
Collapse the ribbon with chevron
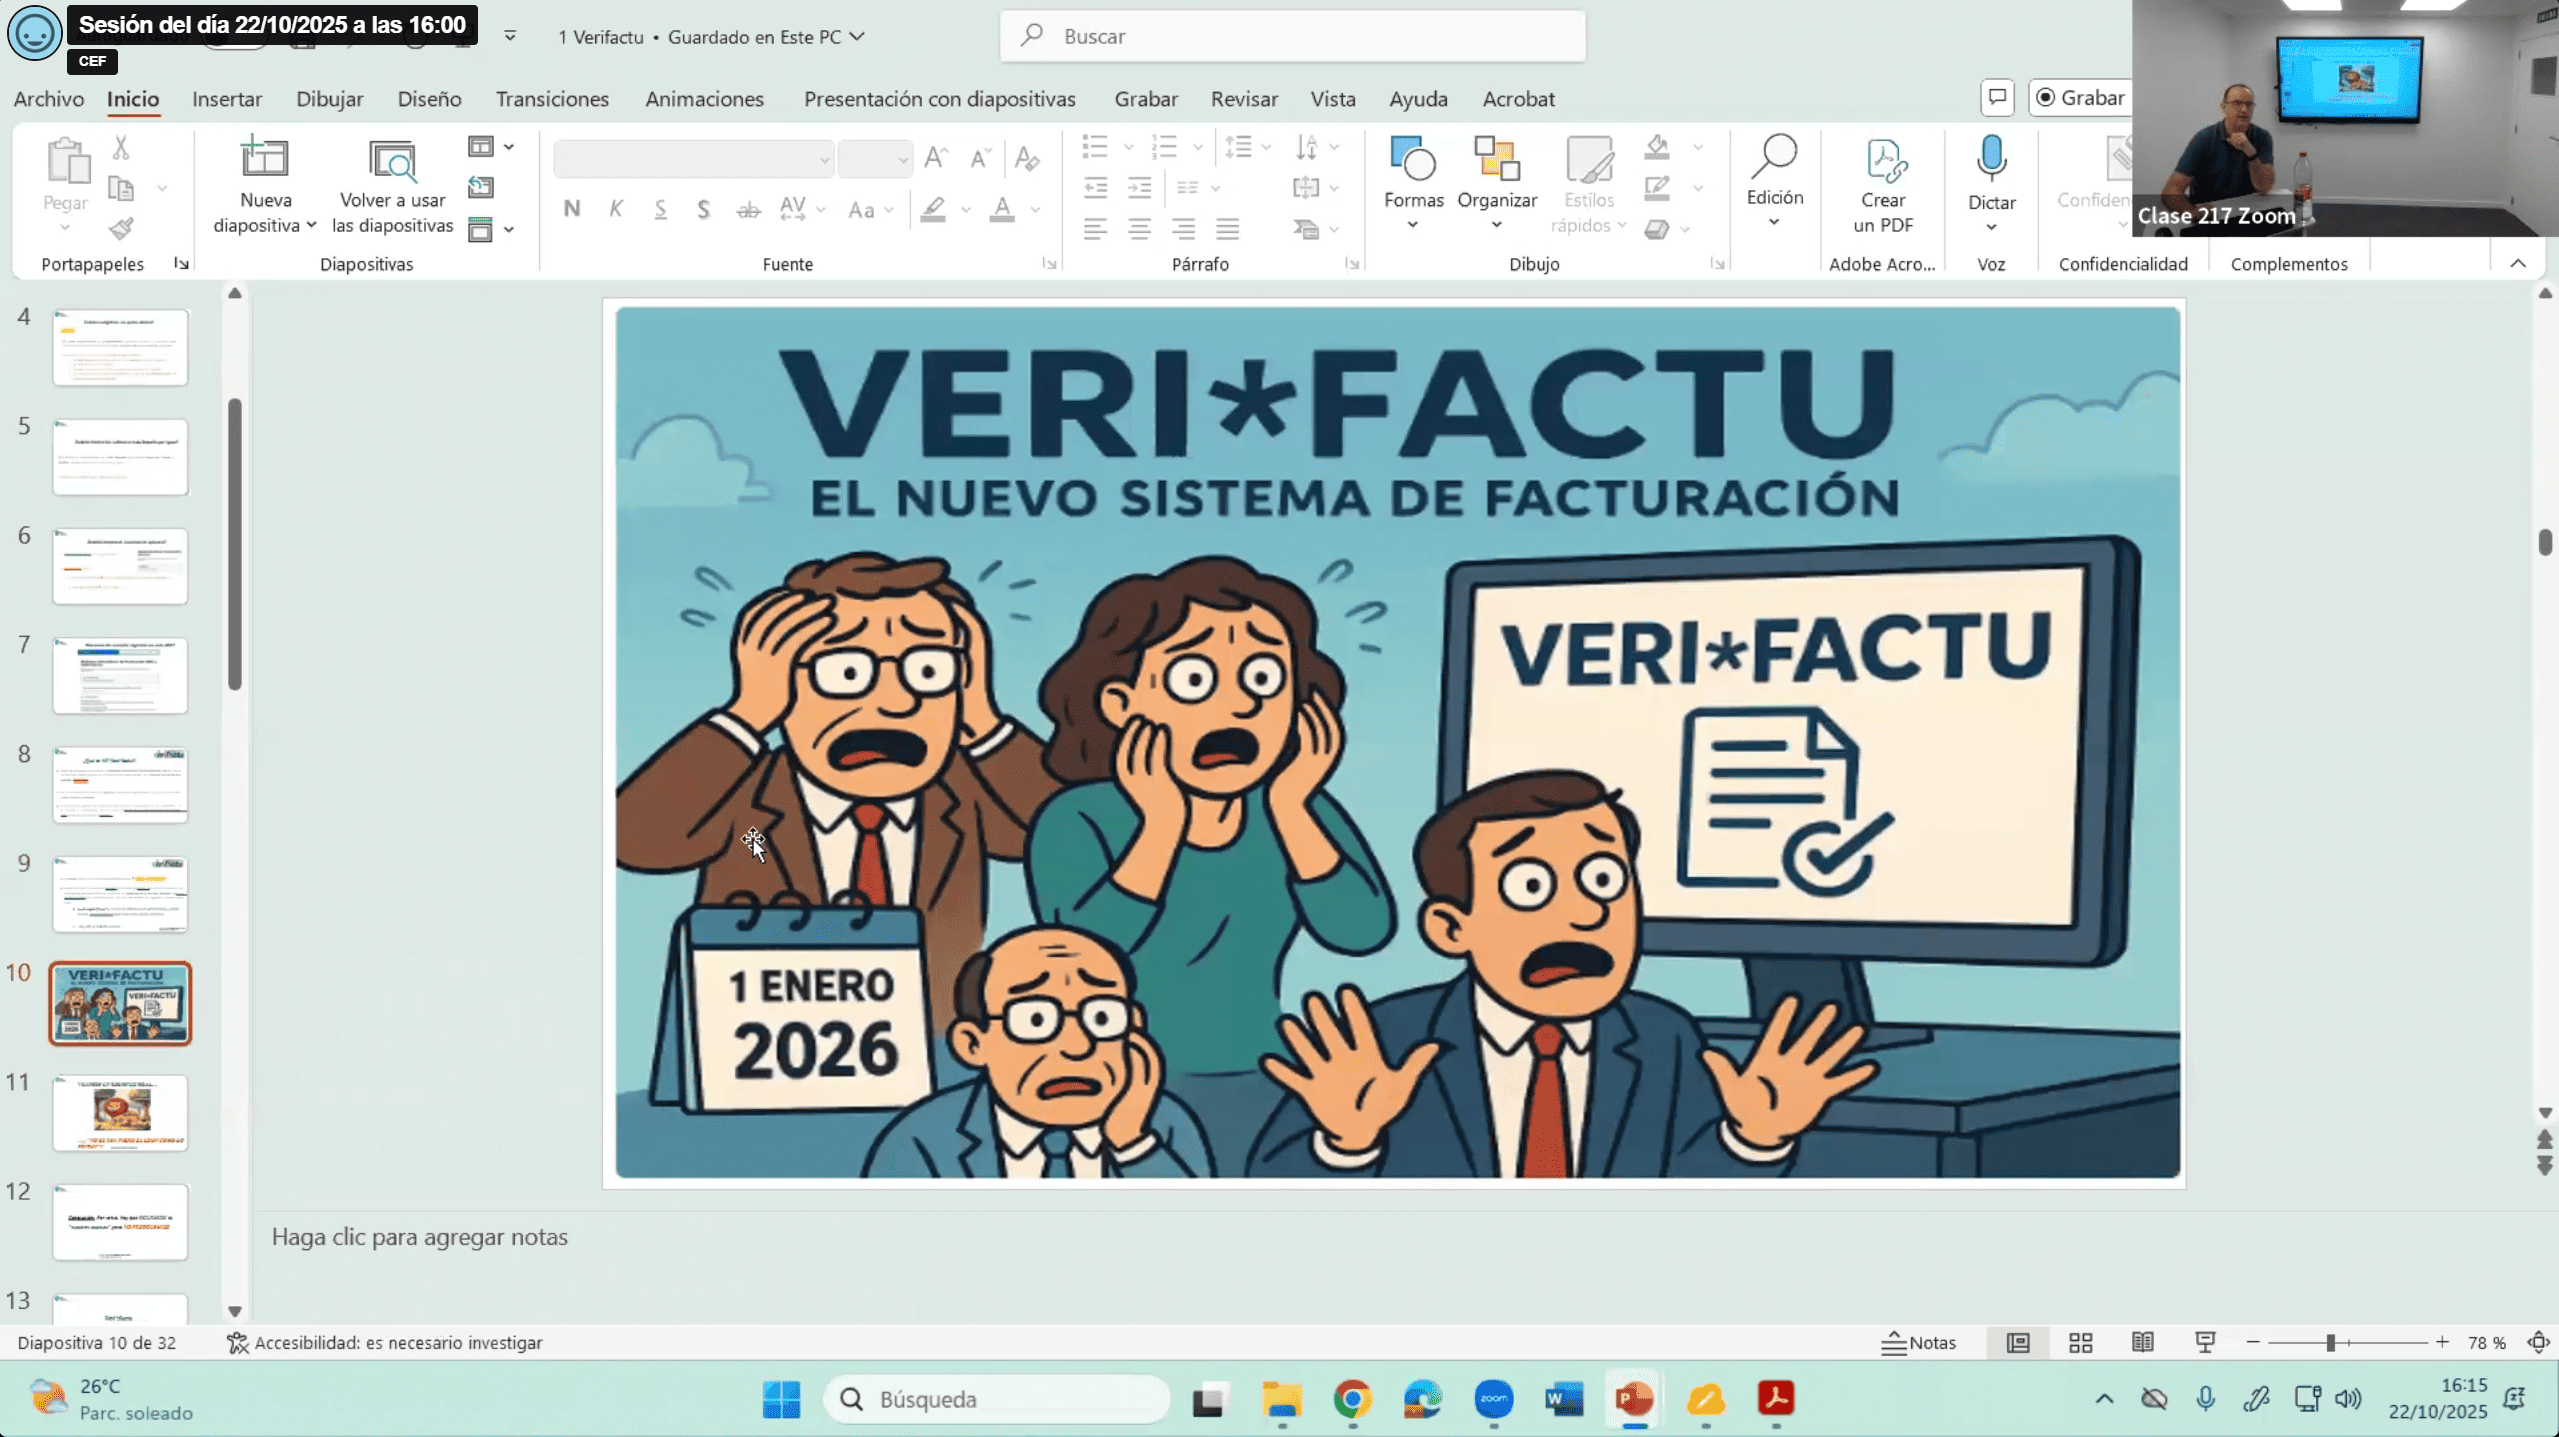coord(2517,264)
